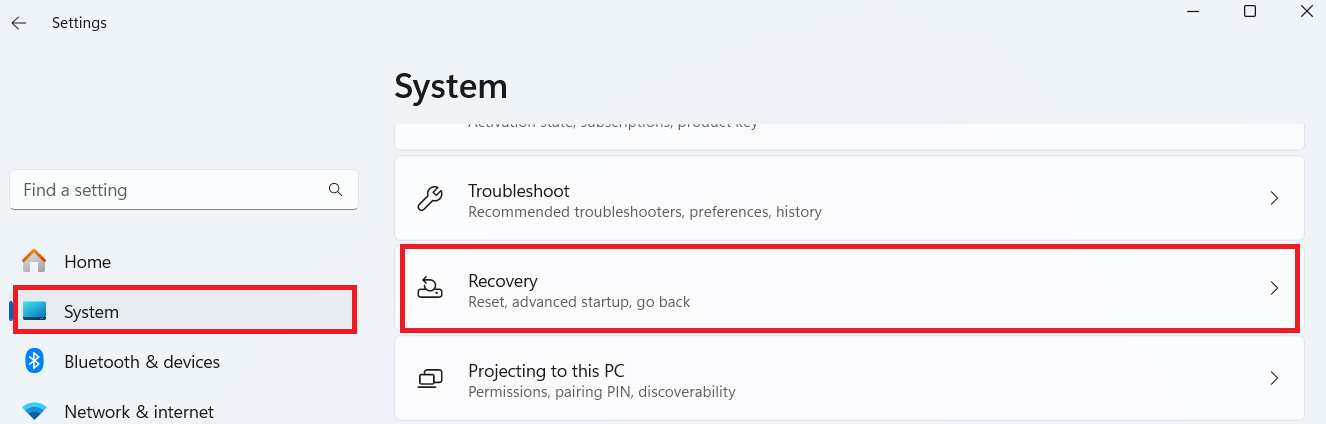Click the System monitor icon in the sidebar
The height and width of the screenshot is (424, 1326).
click(34, 311)
